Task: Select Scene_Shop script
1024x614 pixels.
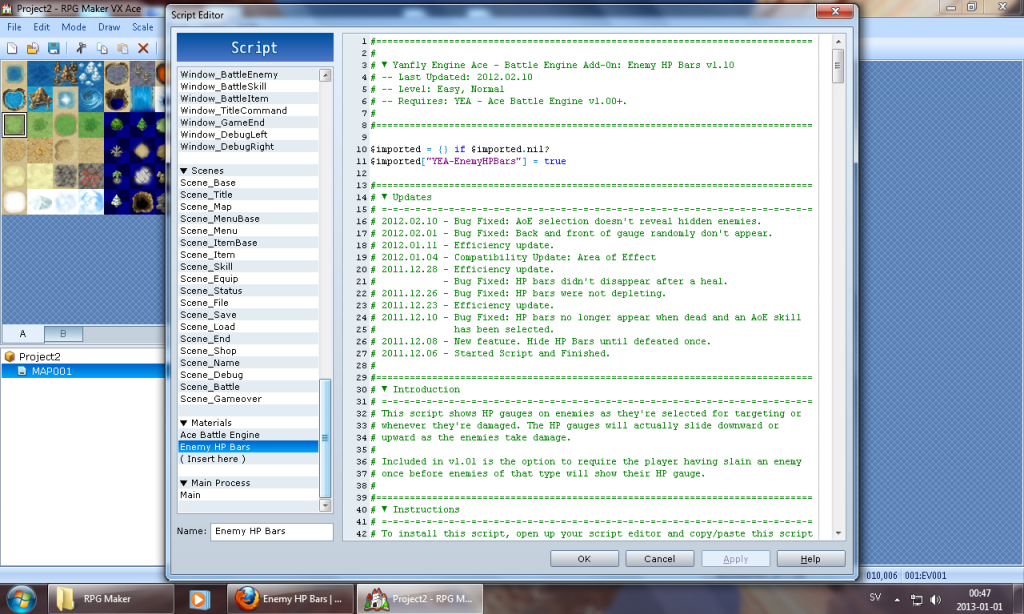Action: pos(248,351)
